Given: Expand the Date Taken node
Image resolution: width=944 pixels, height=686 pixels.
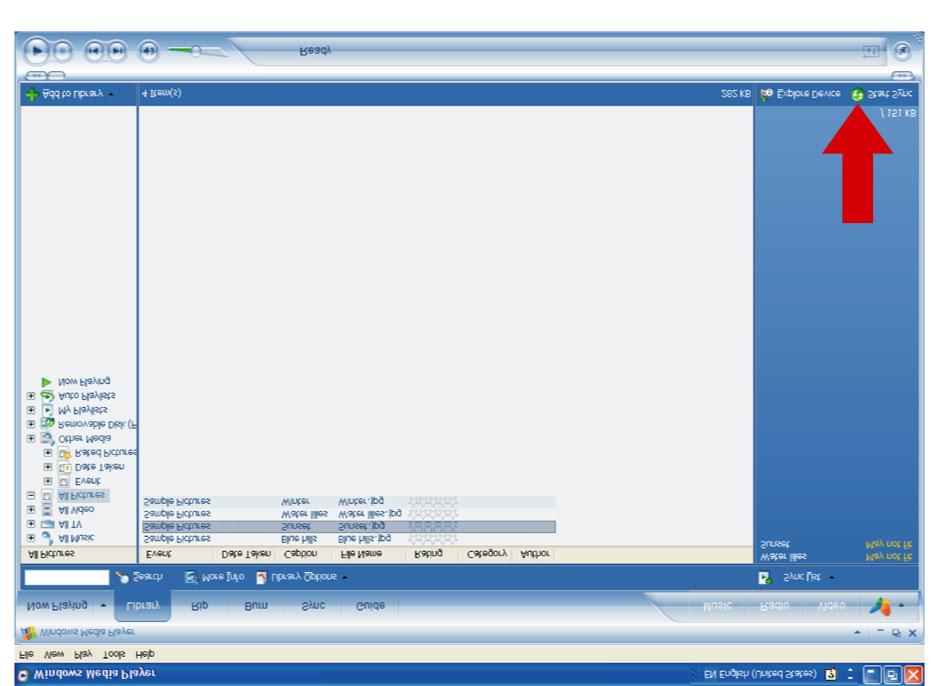Looking at the screenshot, I should [x=48, y=467].
